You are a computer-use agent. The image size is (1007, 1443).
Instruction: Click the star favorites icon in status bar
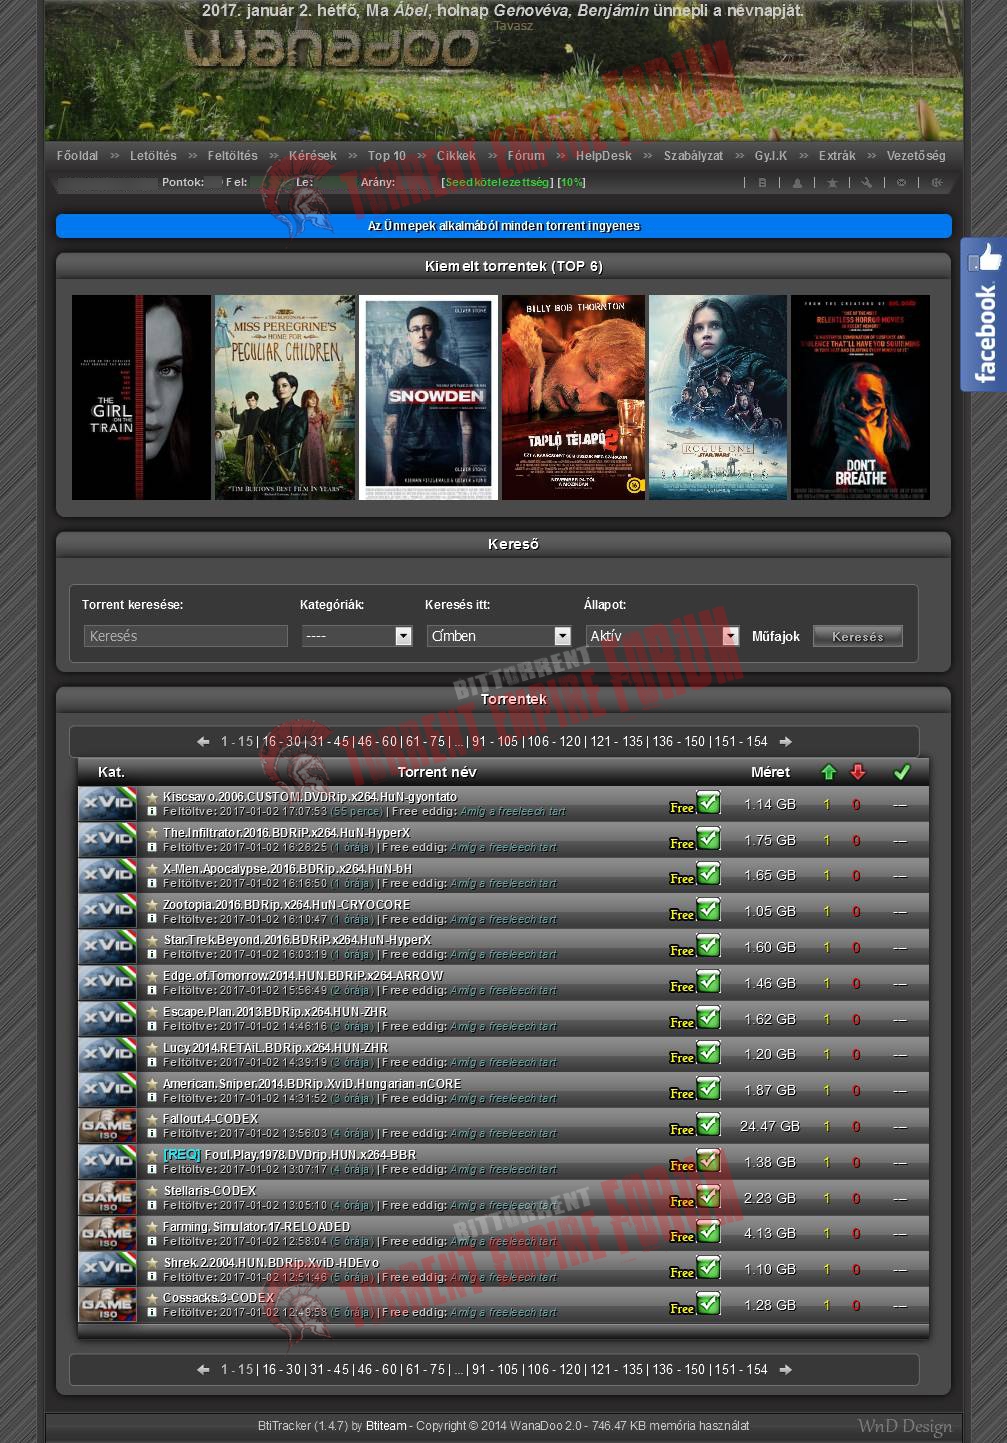(x=832, y=183)
